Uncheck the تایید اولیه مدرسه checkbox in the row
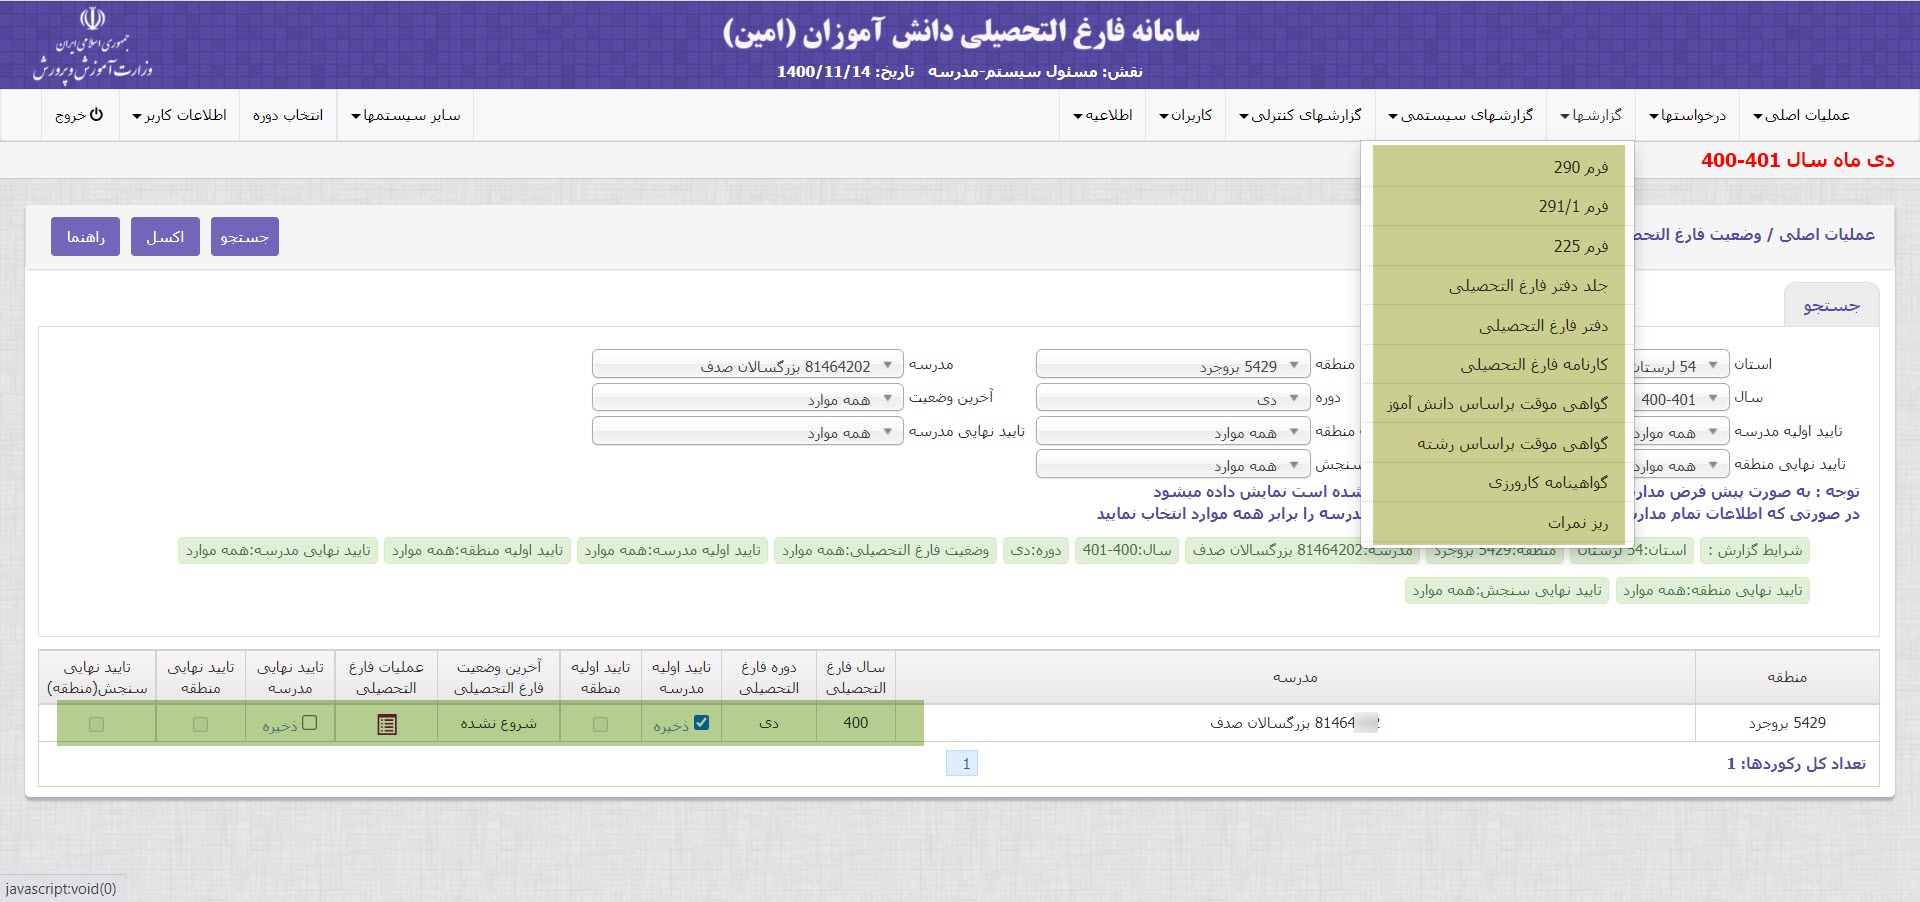Screen dimensions: 1920x902 (701, 723)
